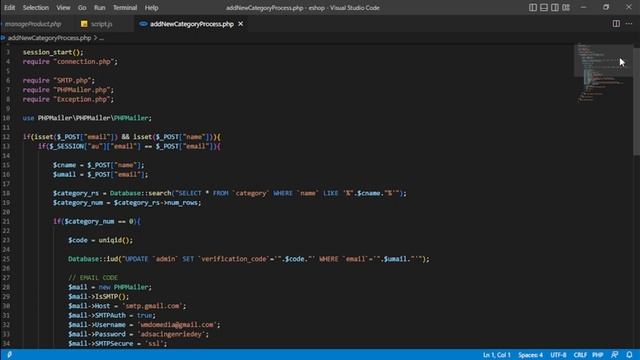Open editor More Actions ellipsis
This screenshot has height=360, width=640.
pos(629,24)
